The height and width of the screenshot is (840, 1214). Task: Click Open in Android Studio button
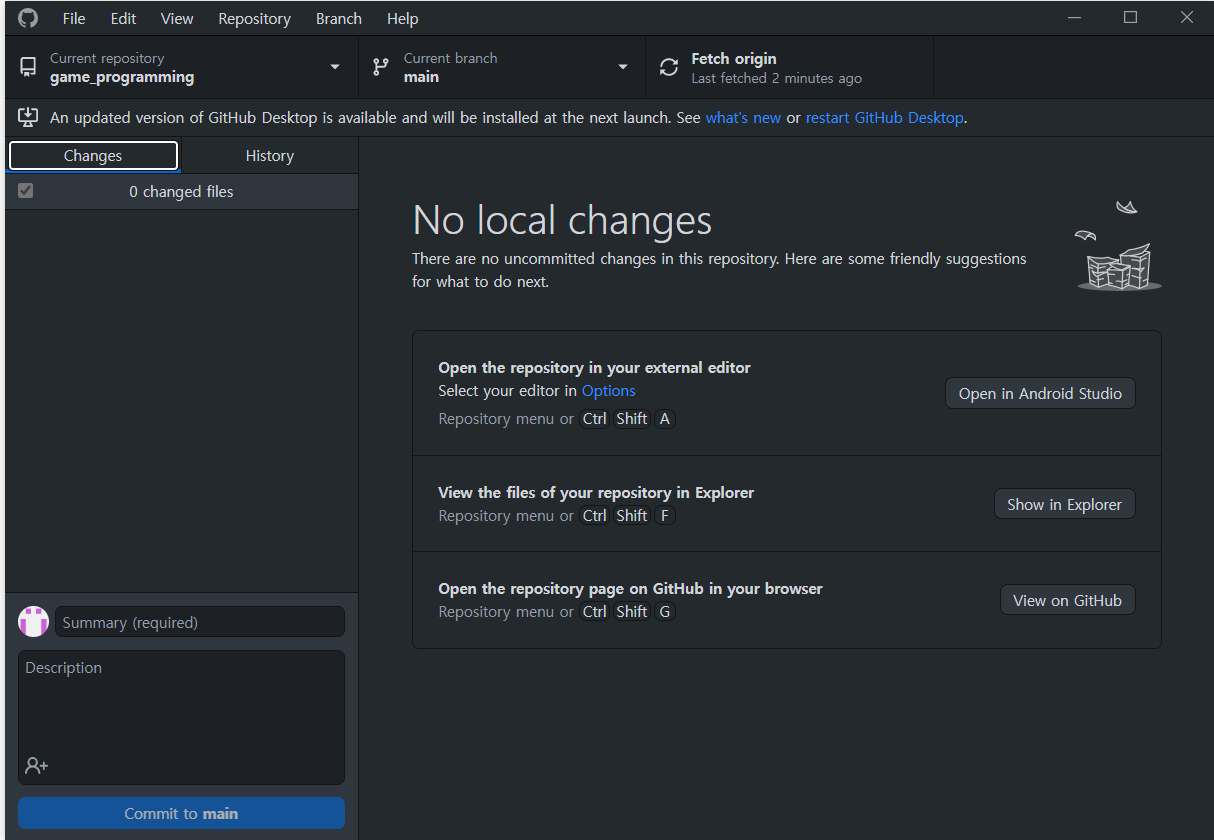point(1040,393)
